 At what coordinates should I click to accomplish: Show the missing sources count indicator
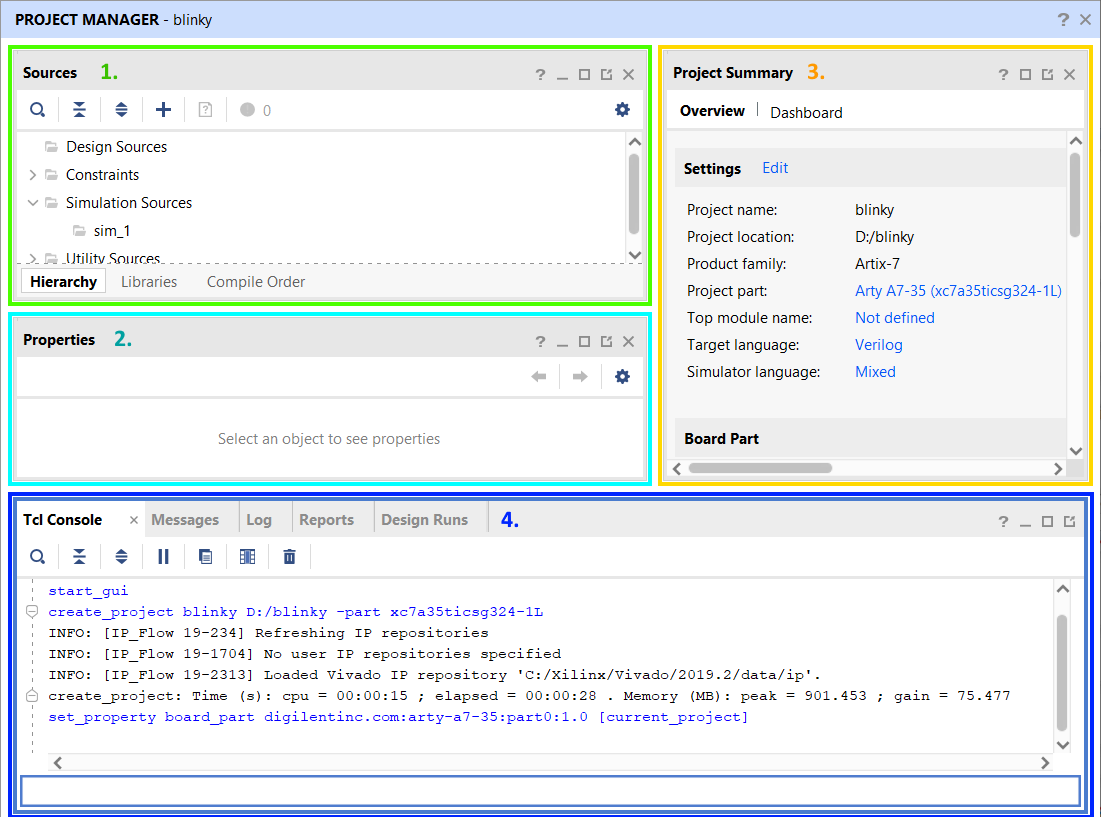[x=256, y=110]
